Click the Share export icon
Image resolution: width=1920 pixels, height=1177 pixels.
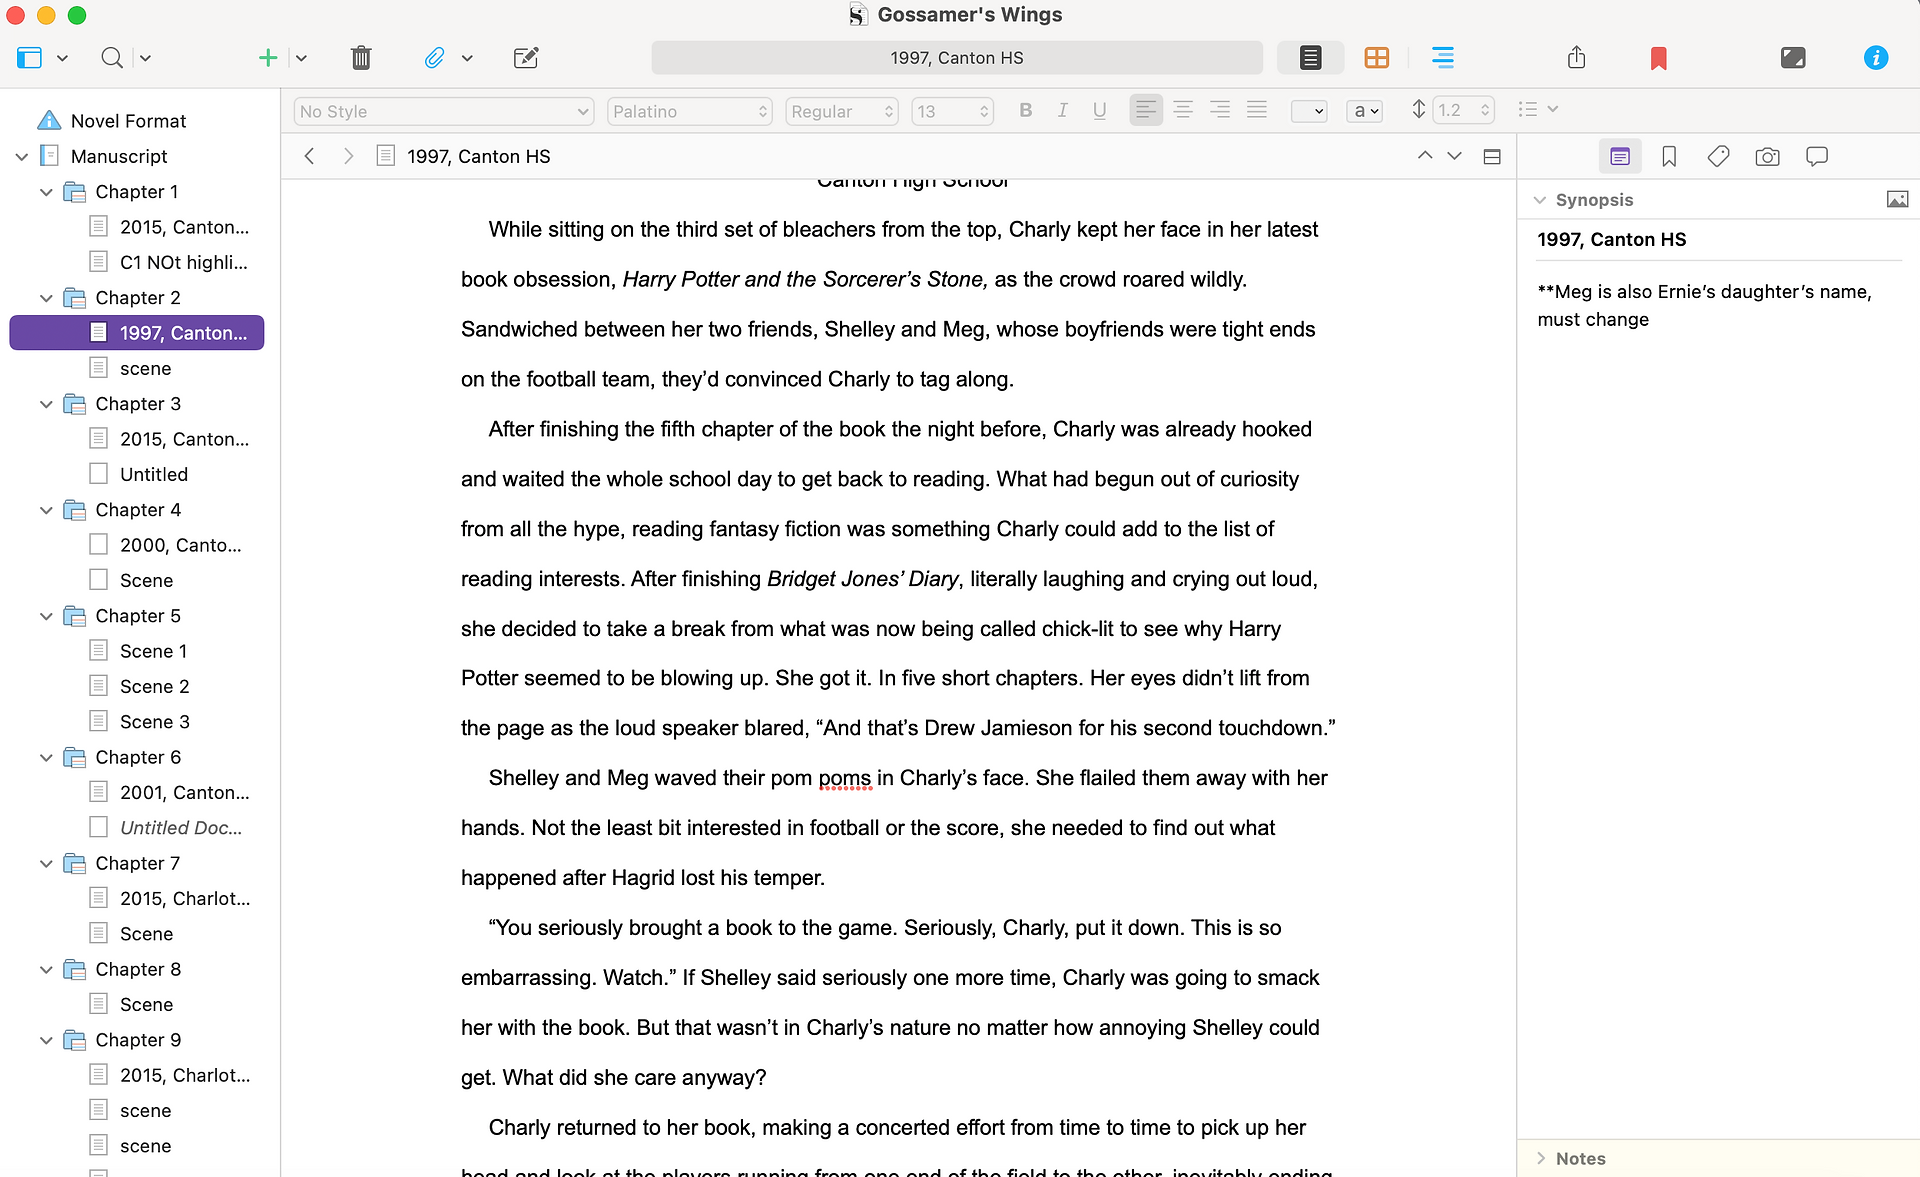click(x=1577, y=58)
